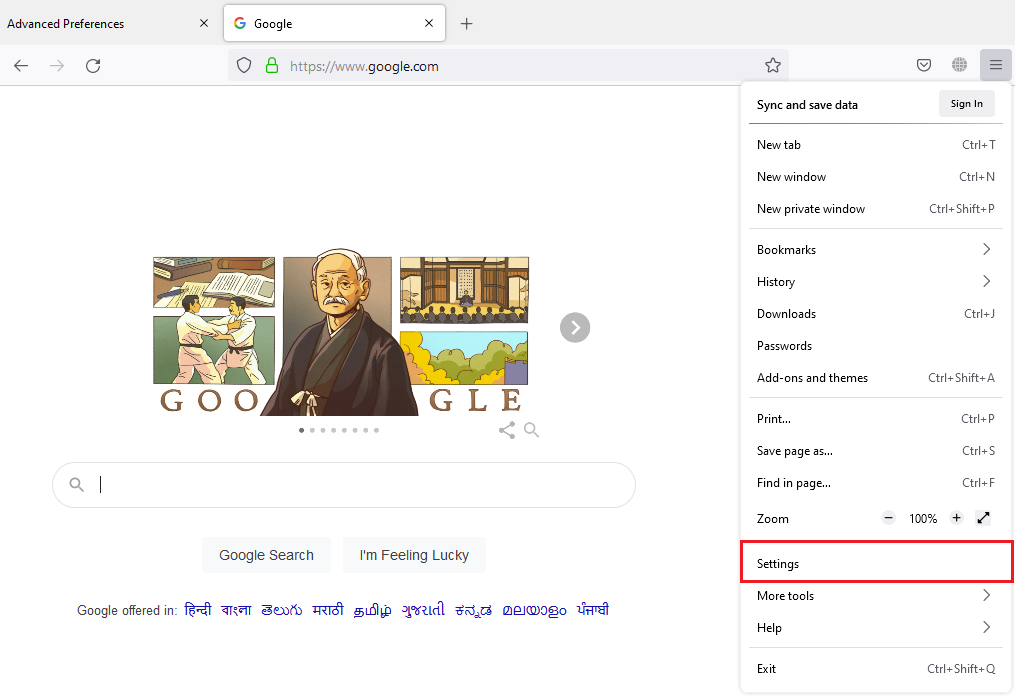Viewport: 1025px width, 700px height.
Task: Expand the History submenu
Action: click(x=876, y=282)
